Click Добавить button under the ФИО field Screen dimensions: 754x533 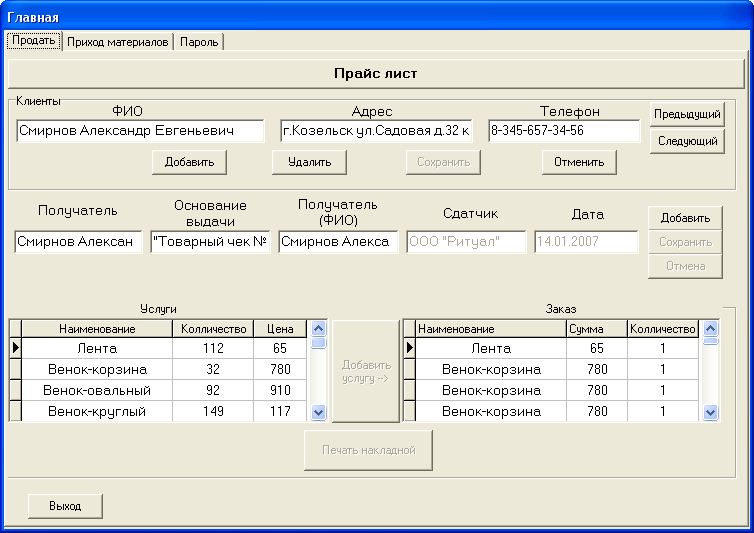pos(189,162)
